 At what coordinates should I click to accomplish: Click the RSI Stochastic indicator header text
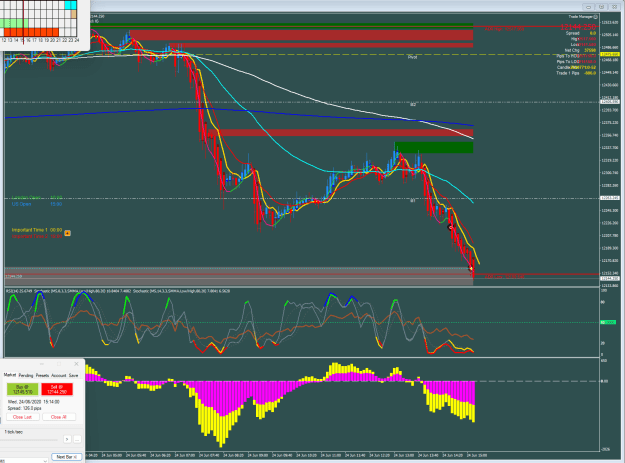pos(118,291)
